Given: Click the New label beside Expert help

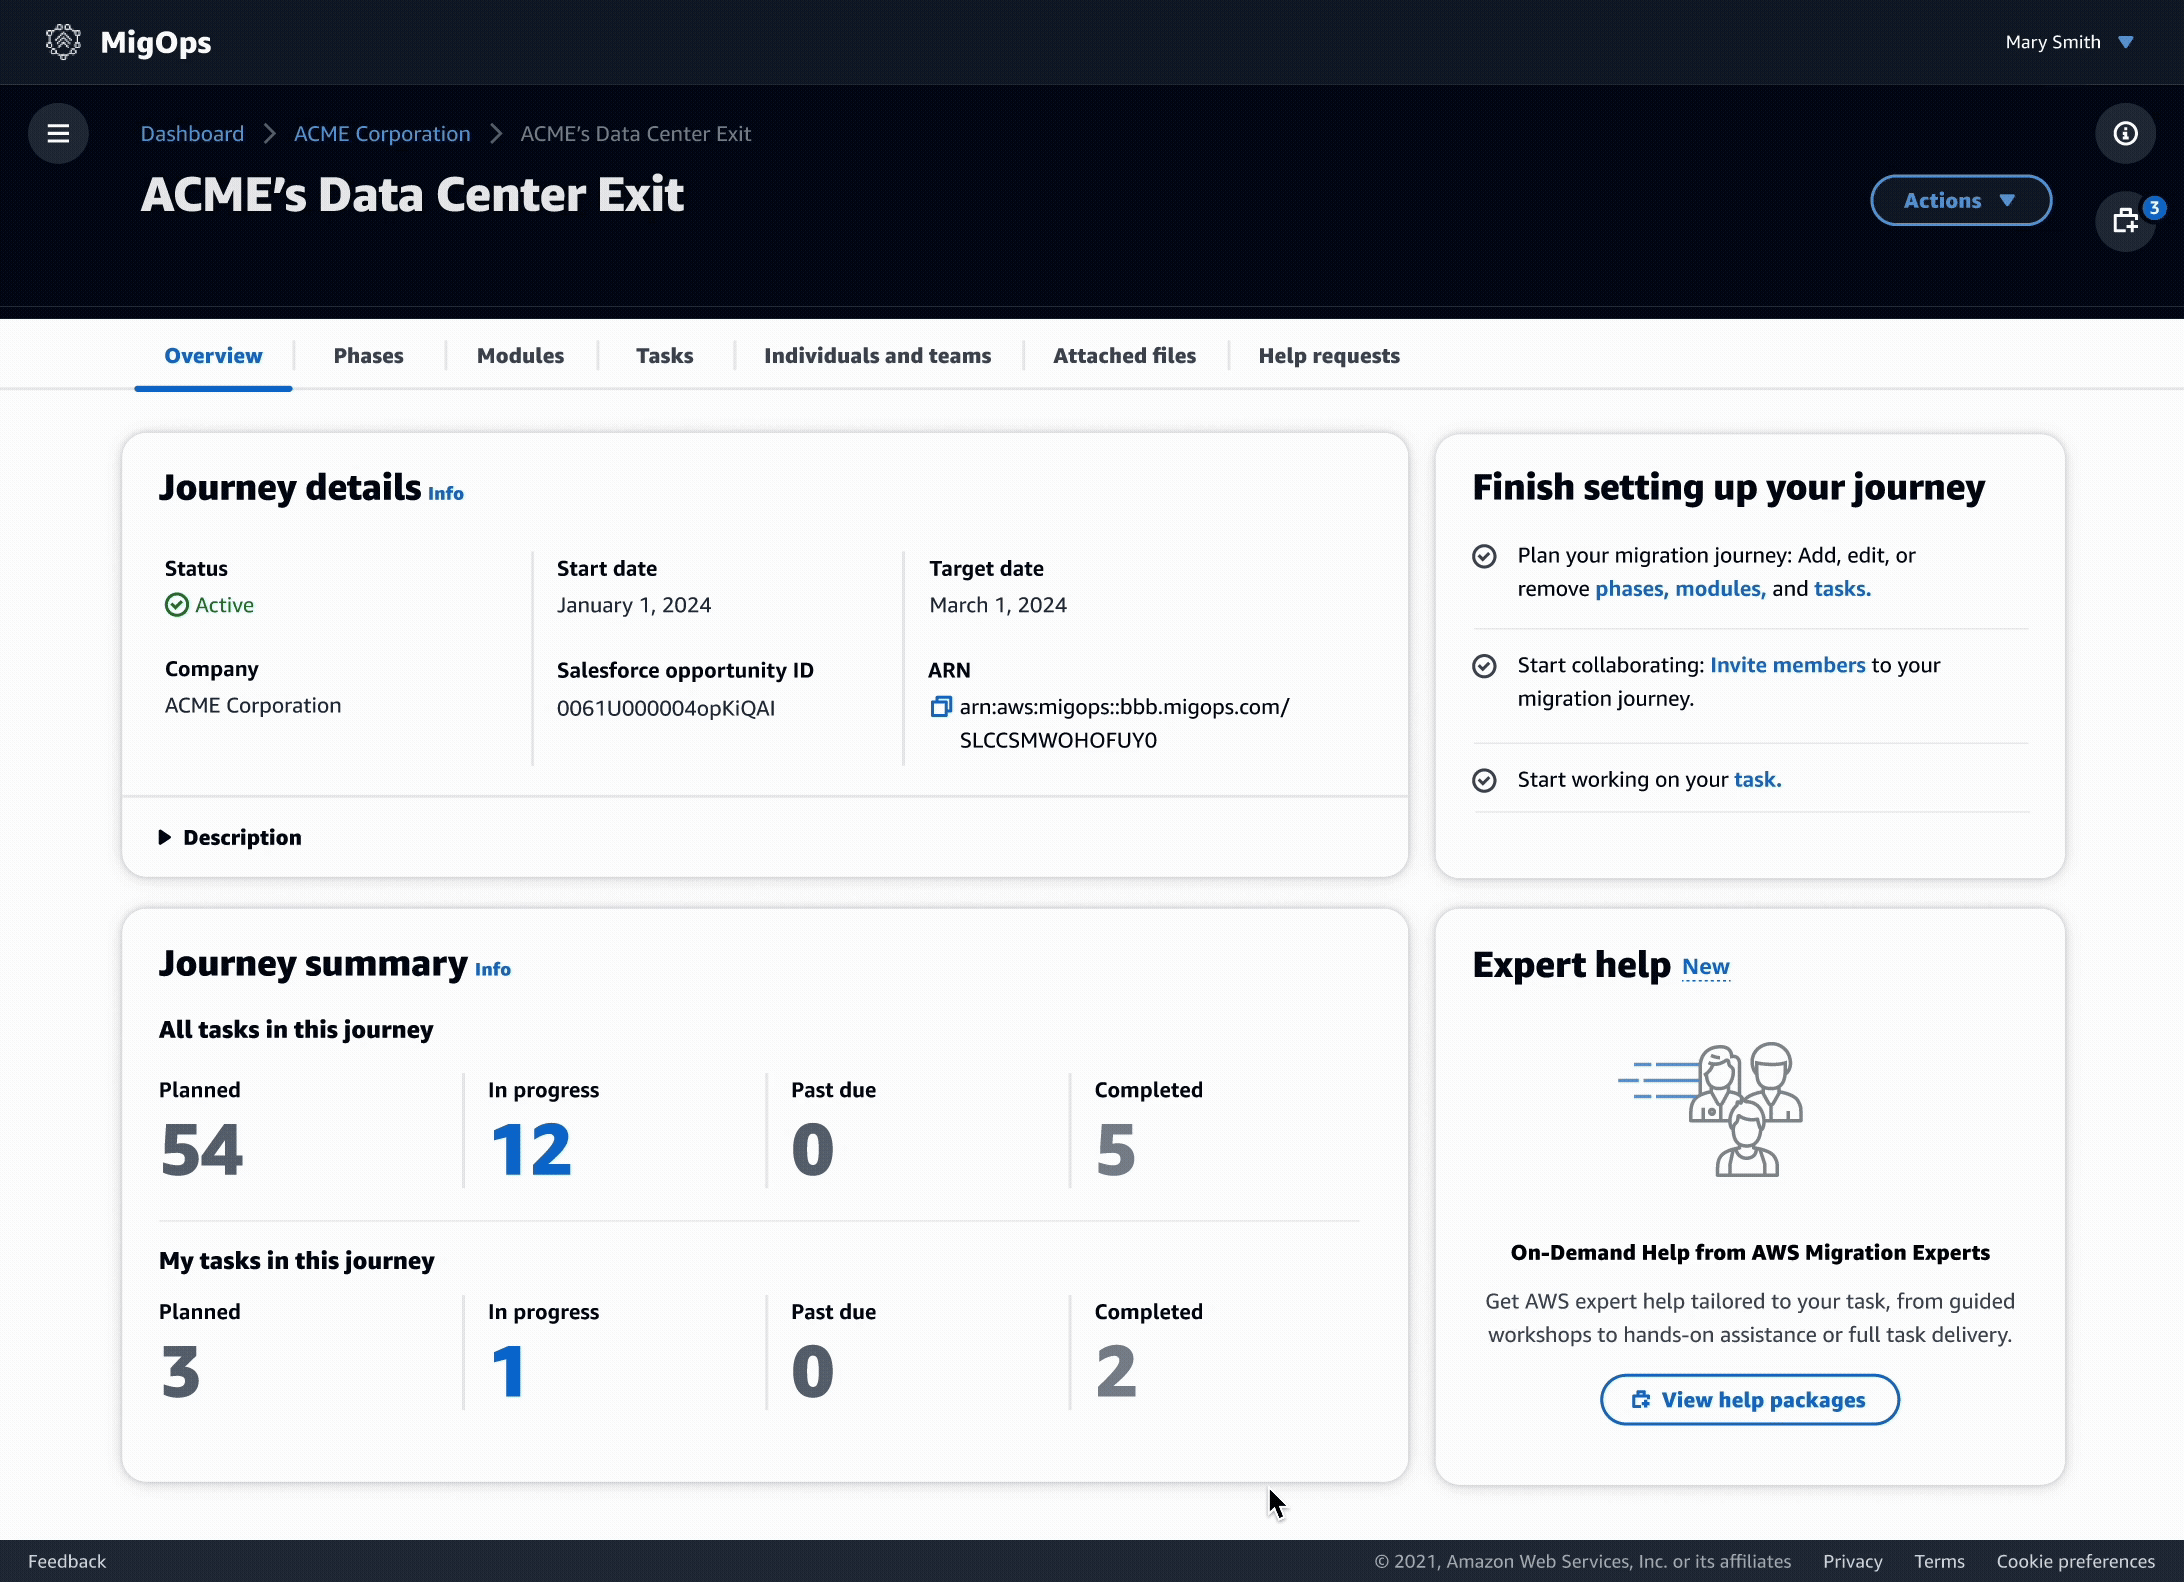Looking at the screenshot, I should pyautogui.click(x=1705, y=967).
